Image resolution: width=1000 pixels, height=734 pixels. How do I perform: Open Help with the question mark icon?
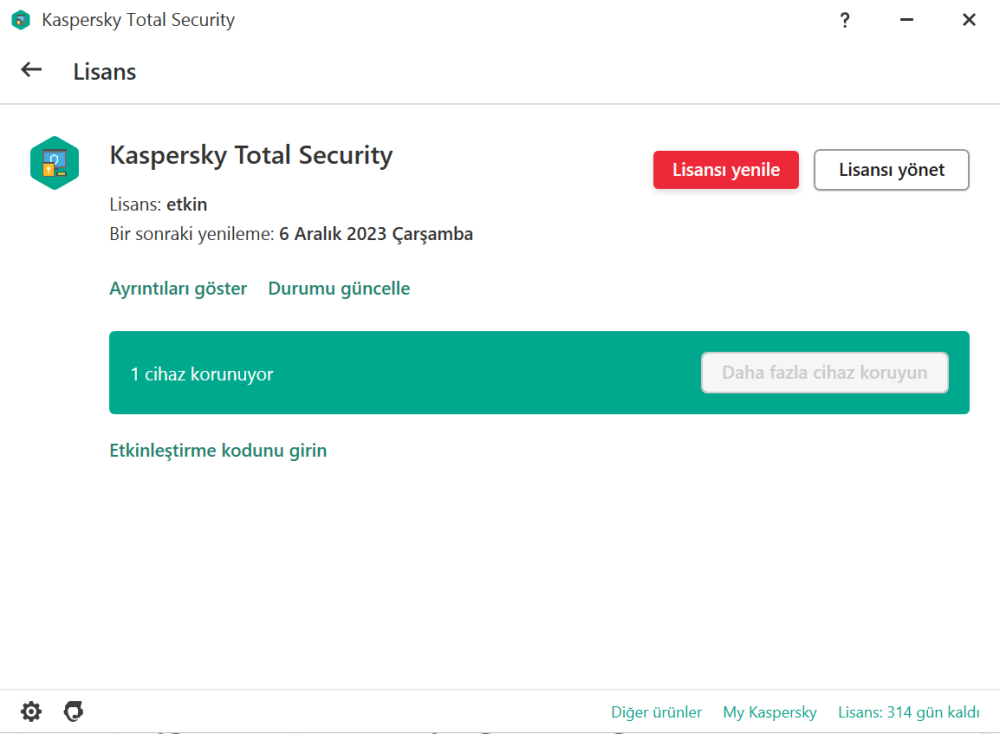click(x=845, y=19)
